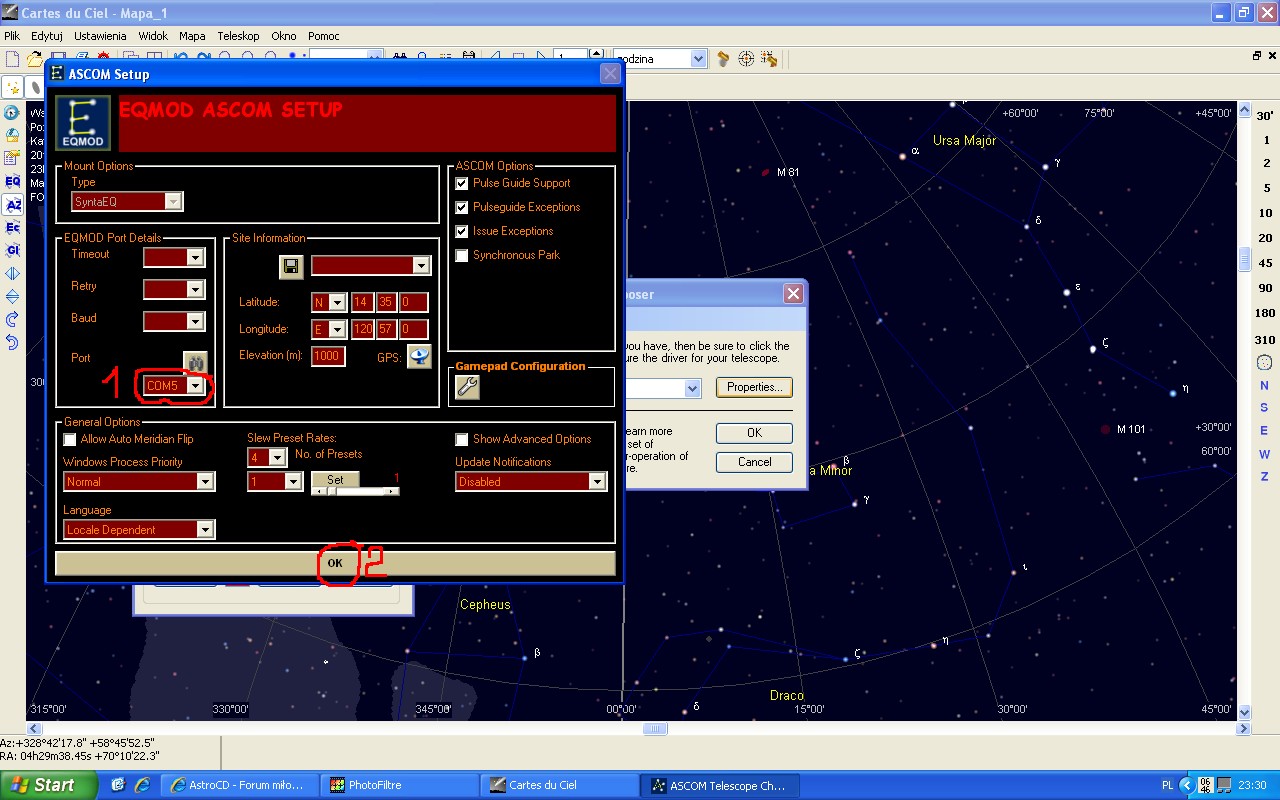
Task: Click the new chart toolbar icon
Action: [12, 59]
